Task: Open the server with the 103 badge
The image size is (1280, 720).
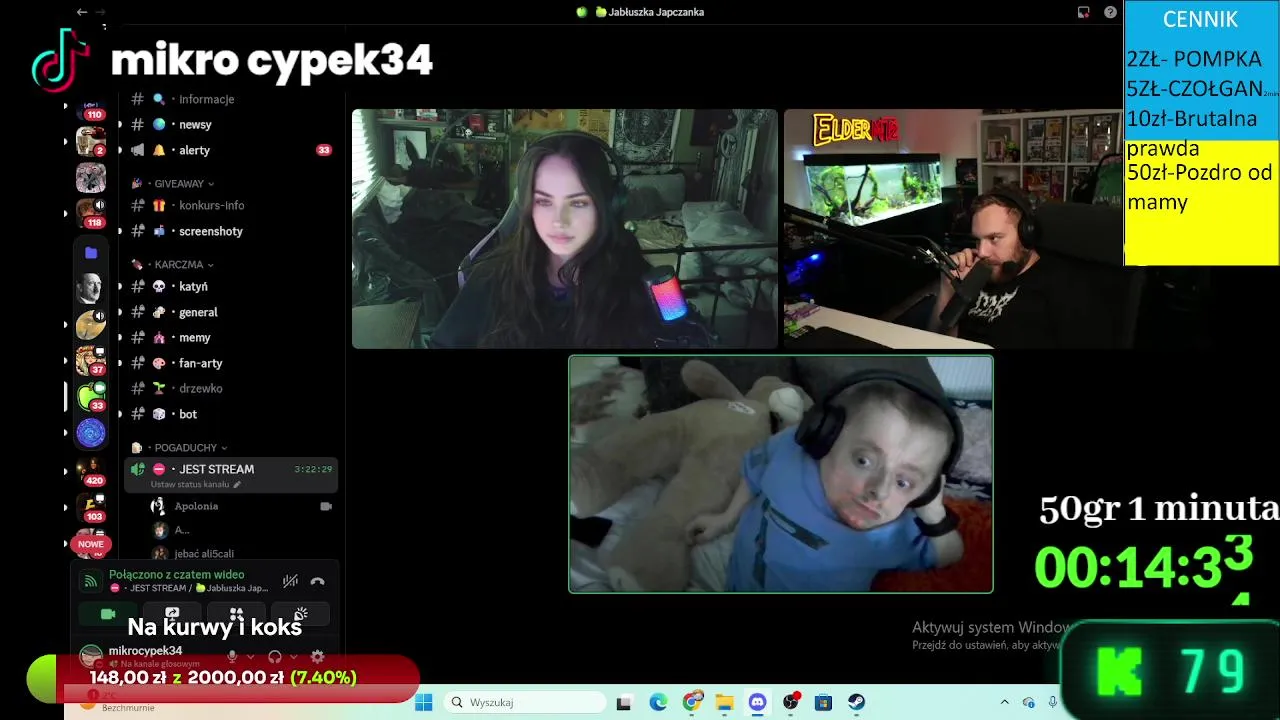Action: click(91, 508)
